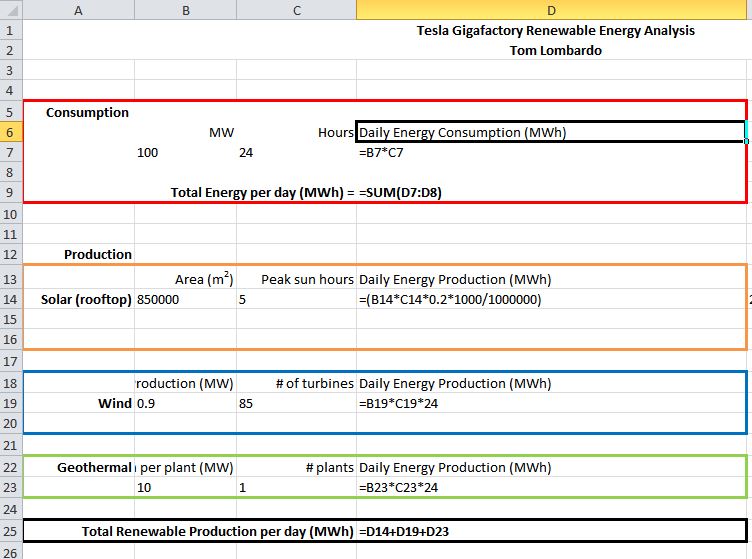Select row 23 header
The width and height of the screenshot is (752, 559).
[x=11, y=487]
